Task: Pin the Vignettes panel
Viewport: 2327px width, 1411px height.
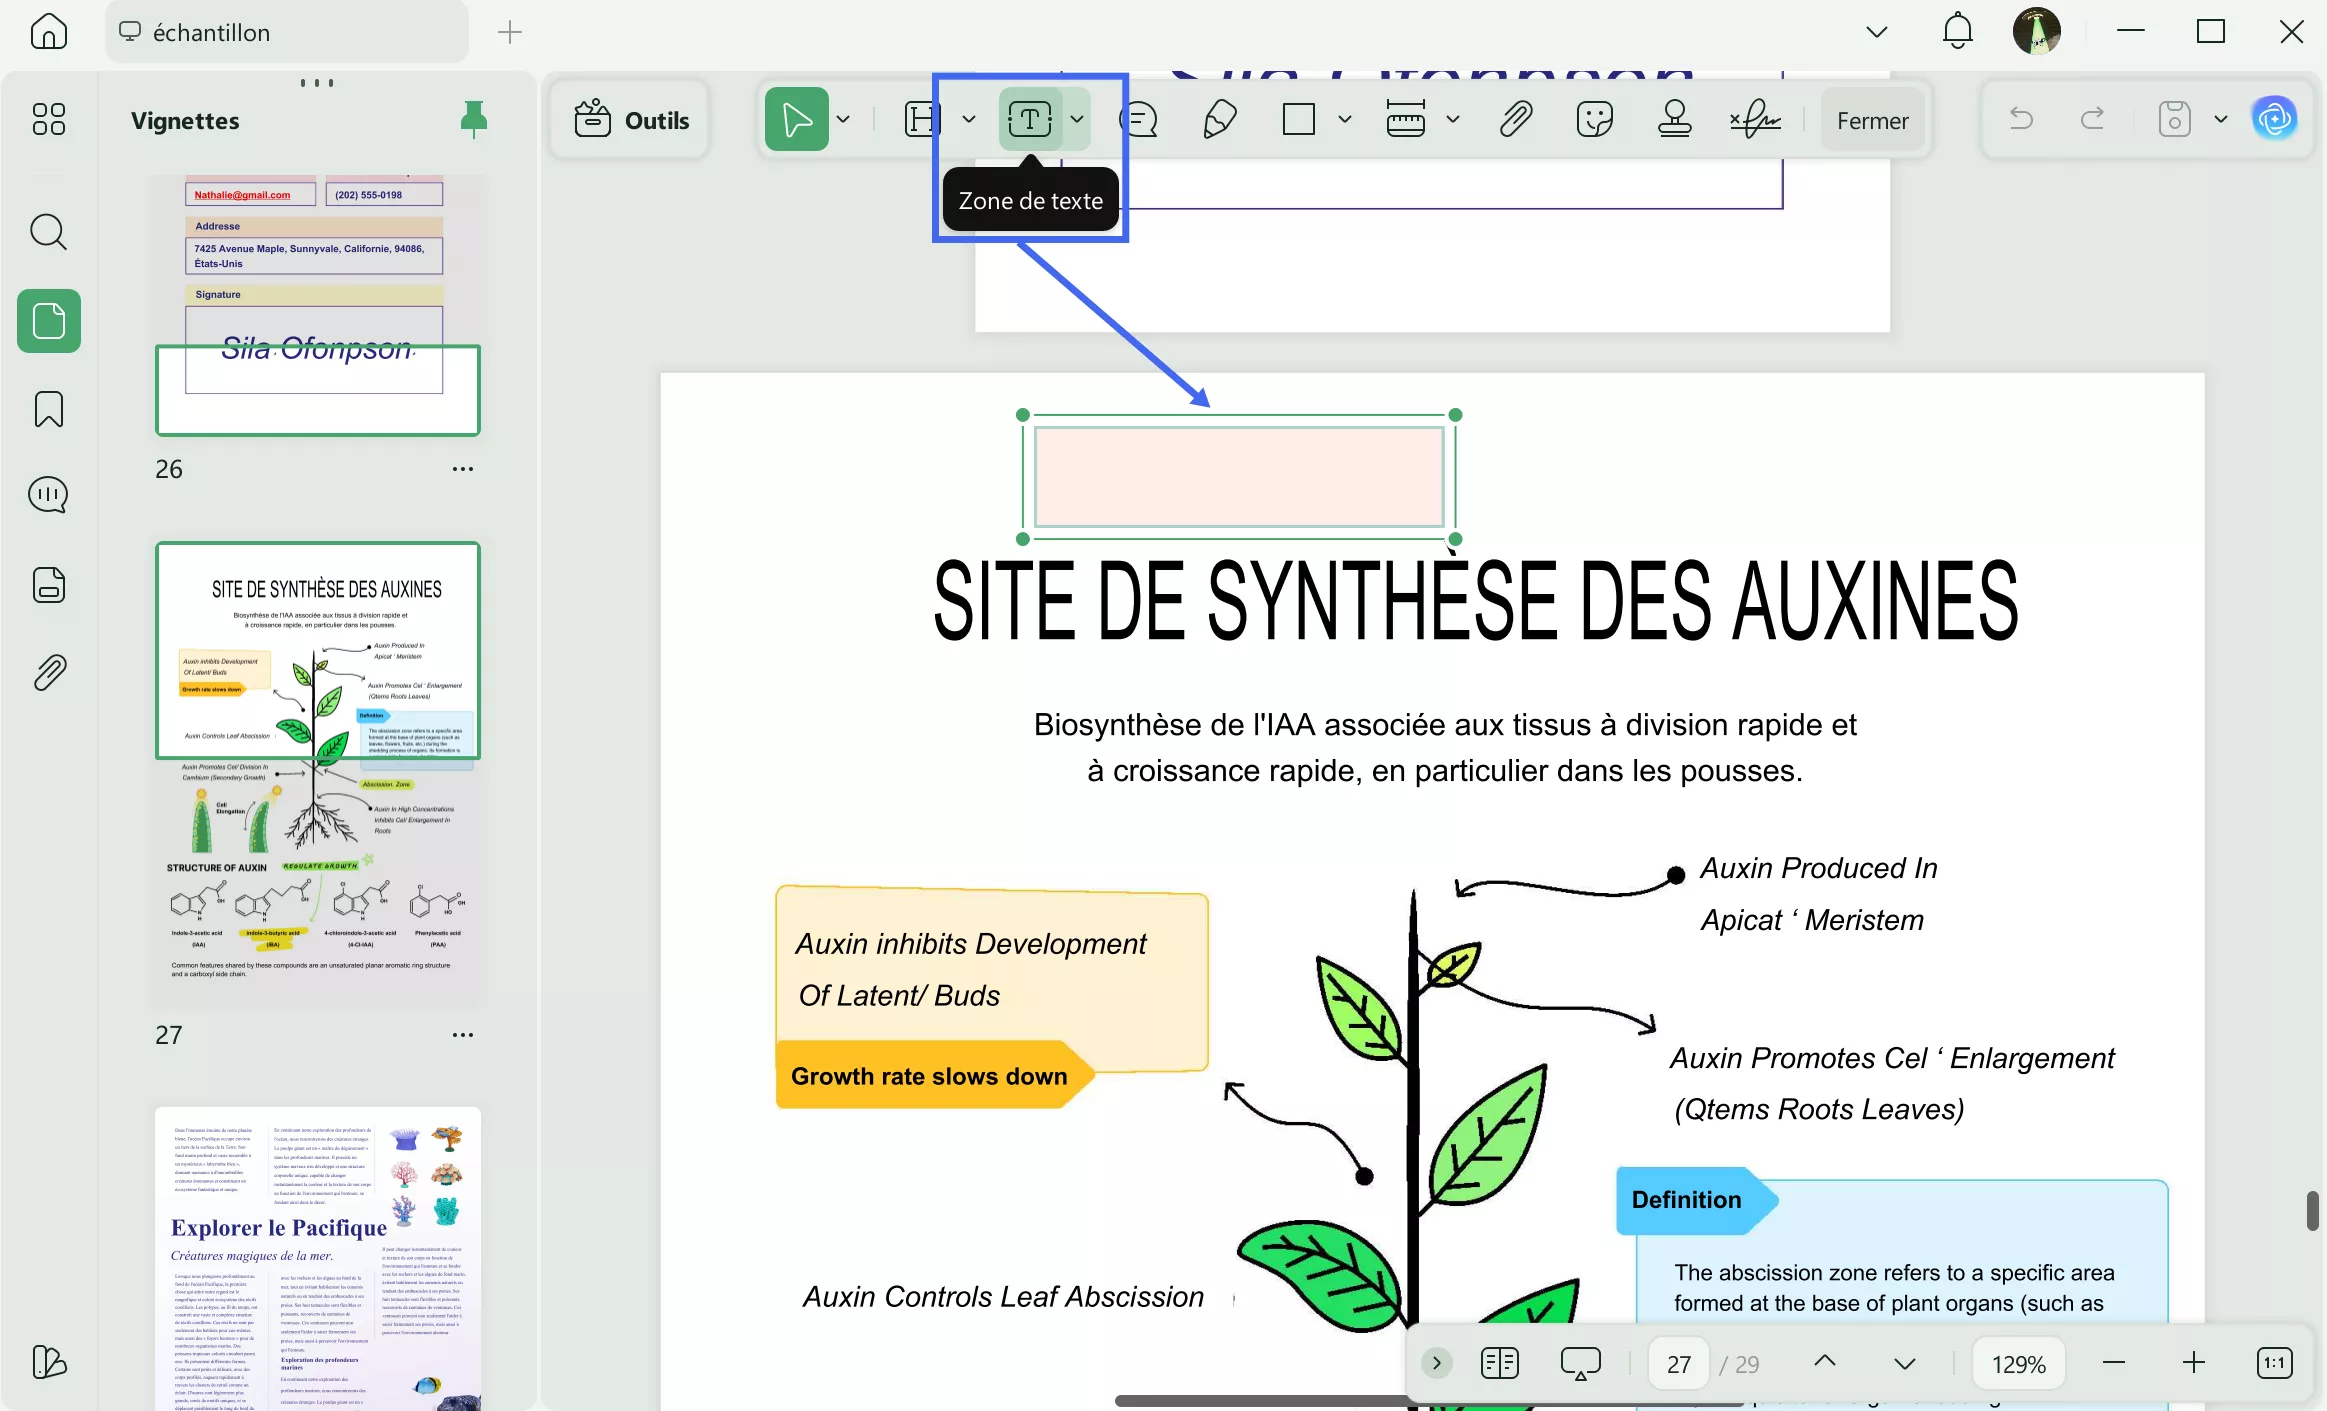Action: pos(472,119)
